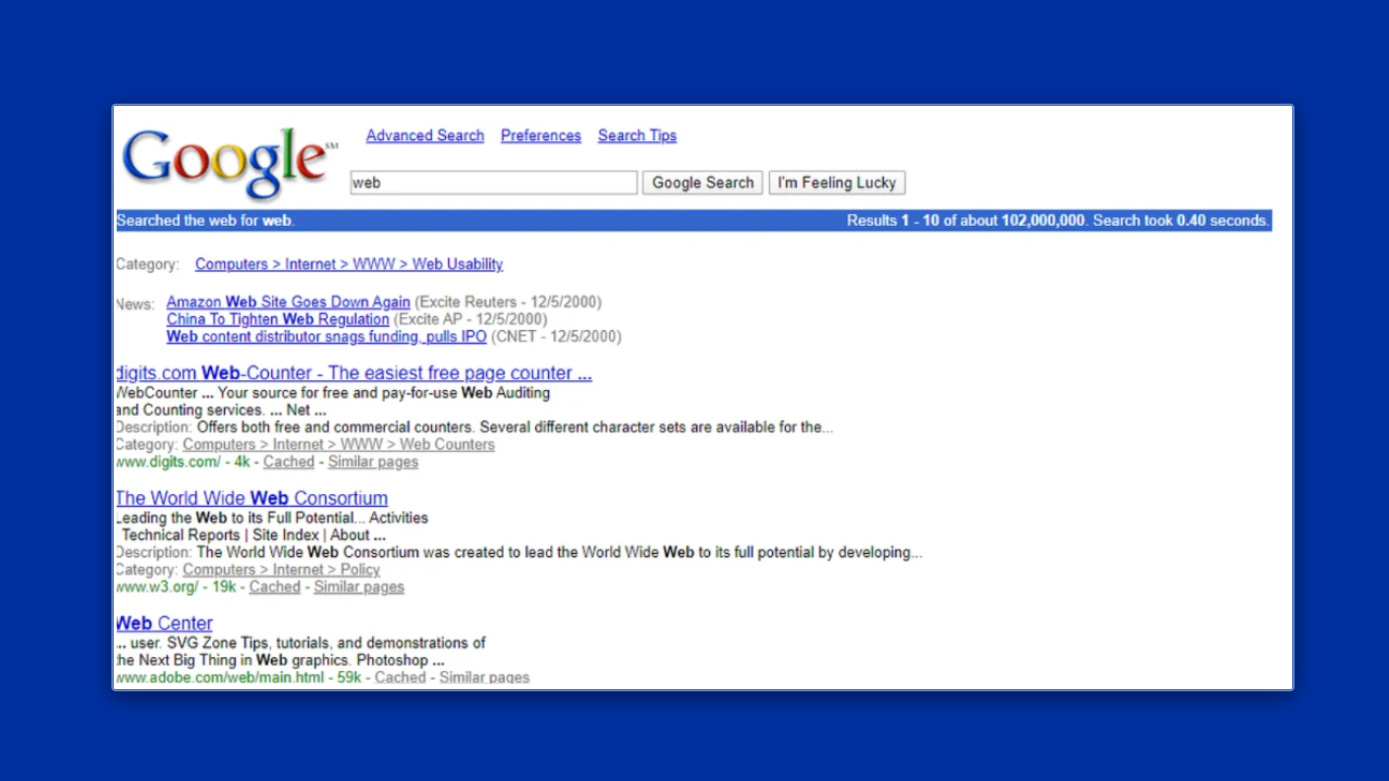Click 'Searched the web for web.' text

[x=206, y=221]
